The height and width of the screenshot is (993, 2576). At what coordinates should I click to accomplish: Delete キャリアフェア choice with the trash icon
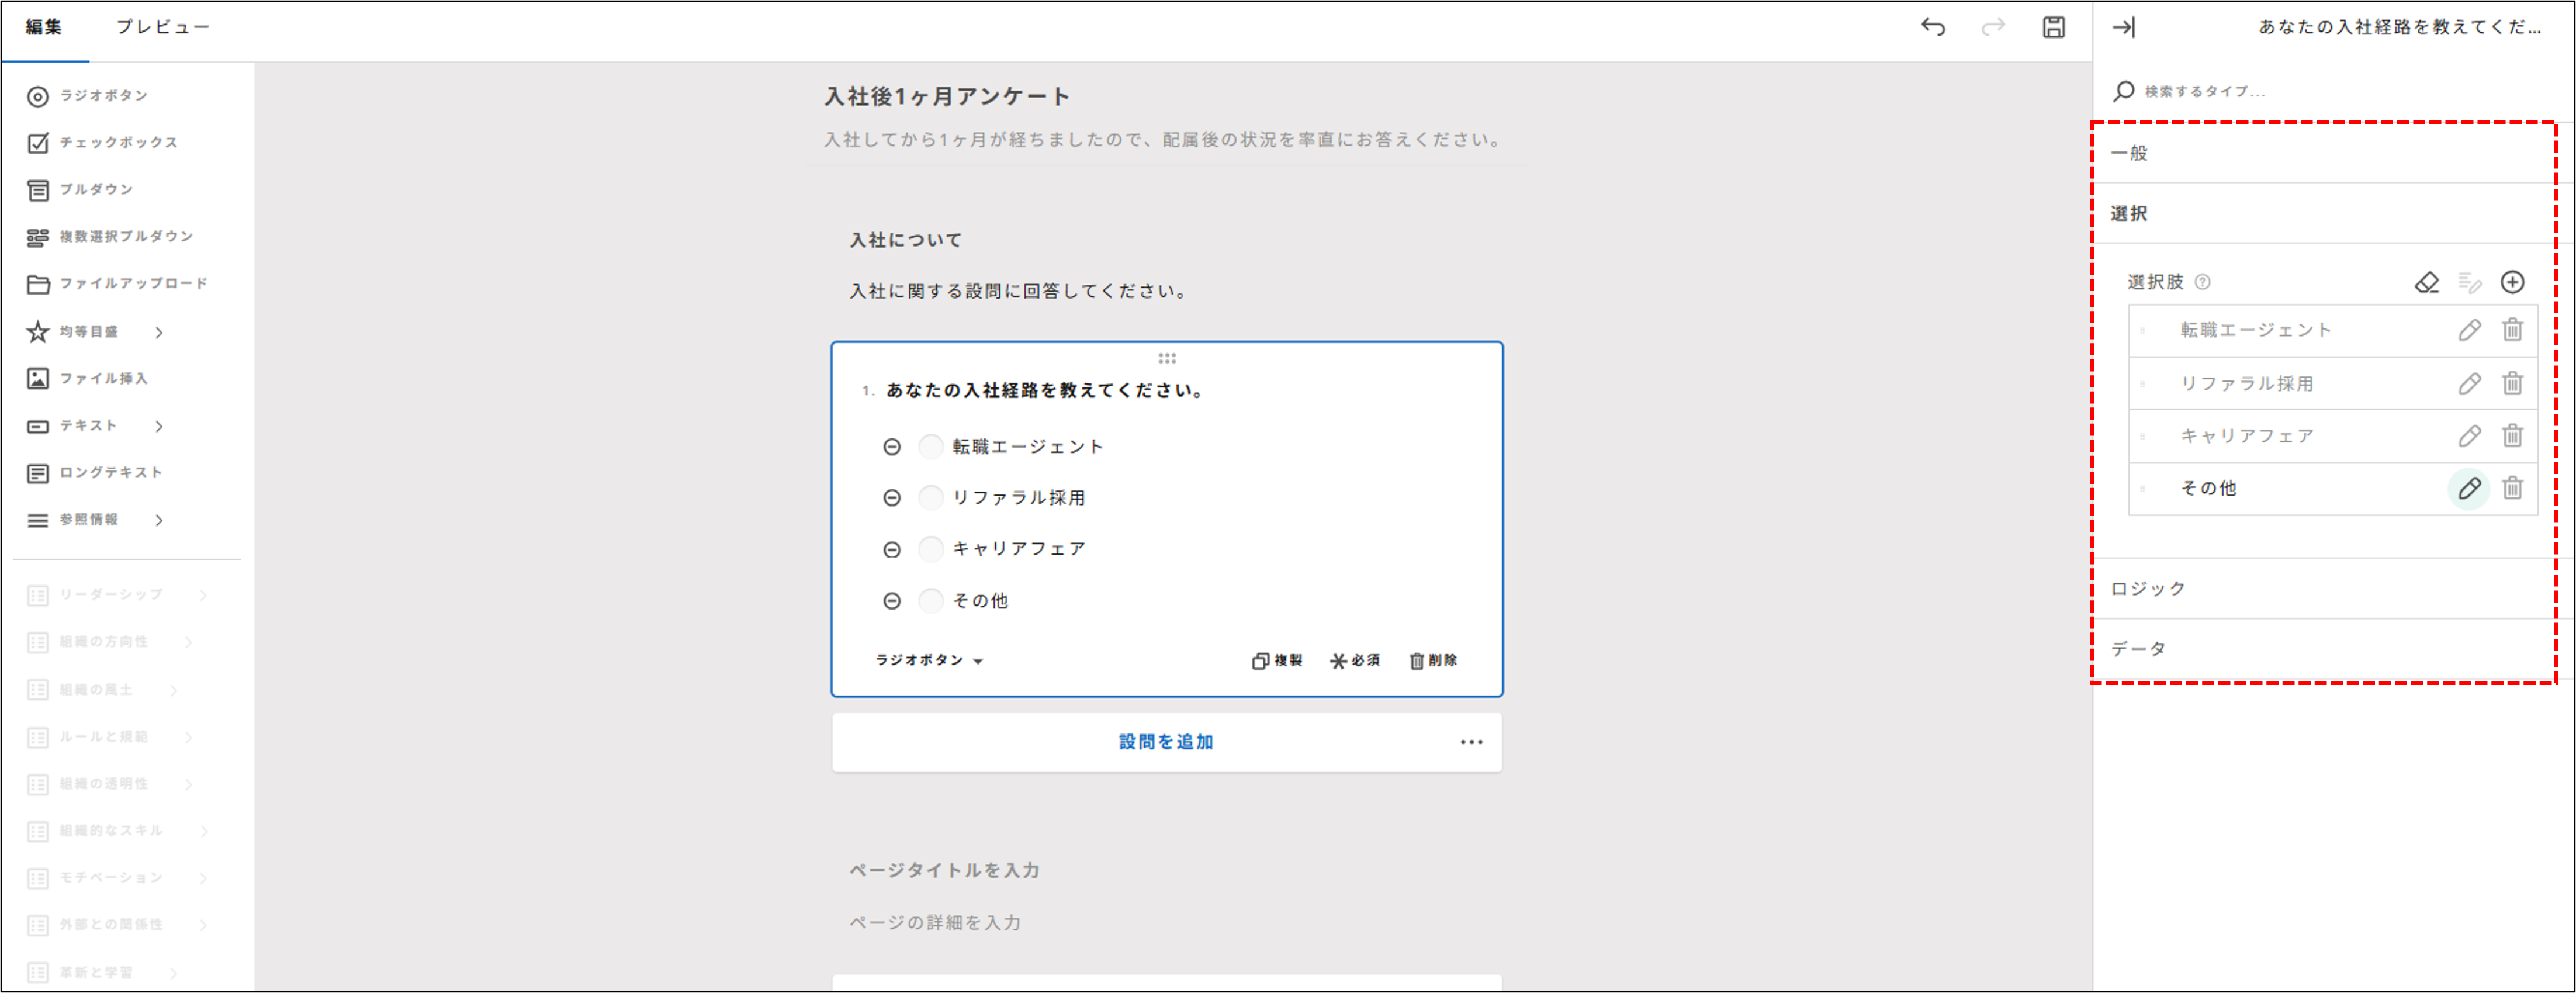pos(2513,436)
